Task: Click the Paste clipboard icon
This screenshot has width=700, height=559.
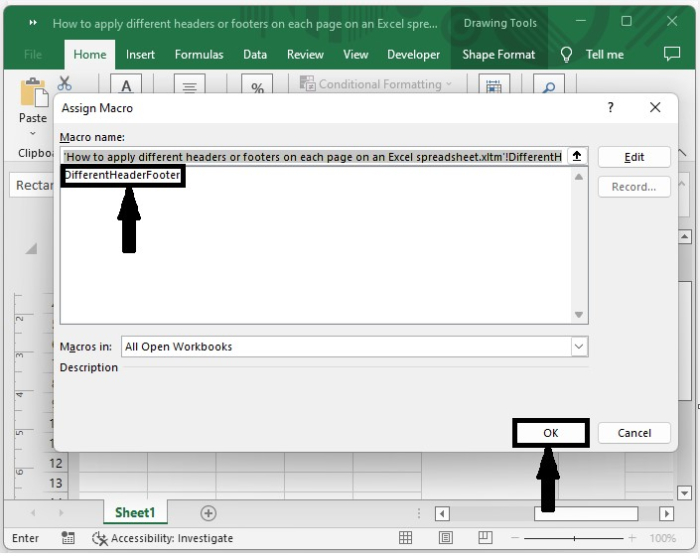Action: click(34, 92)
